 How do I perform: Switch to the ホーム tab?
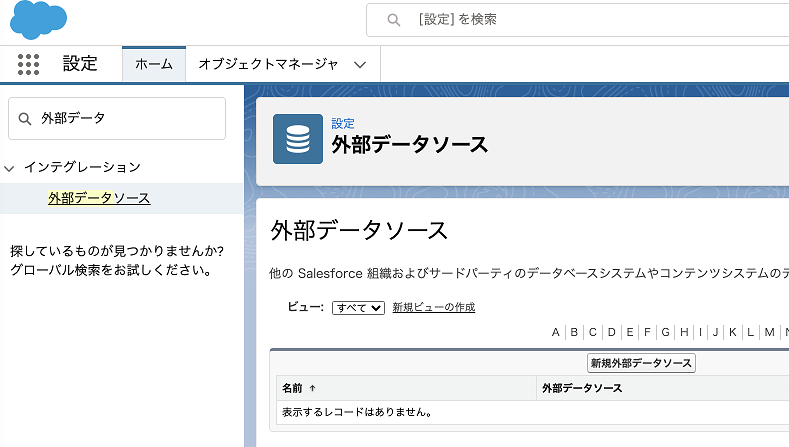[x=154, y=64]
